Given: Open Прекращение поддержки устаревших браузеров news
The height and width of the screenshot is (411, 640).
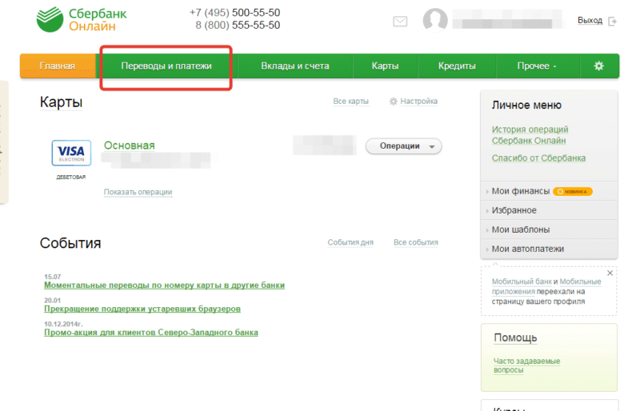Looking at the screenshot, I should click(x=142, y=309).
